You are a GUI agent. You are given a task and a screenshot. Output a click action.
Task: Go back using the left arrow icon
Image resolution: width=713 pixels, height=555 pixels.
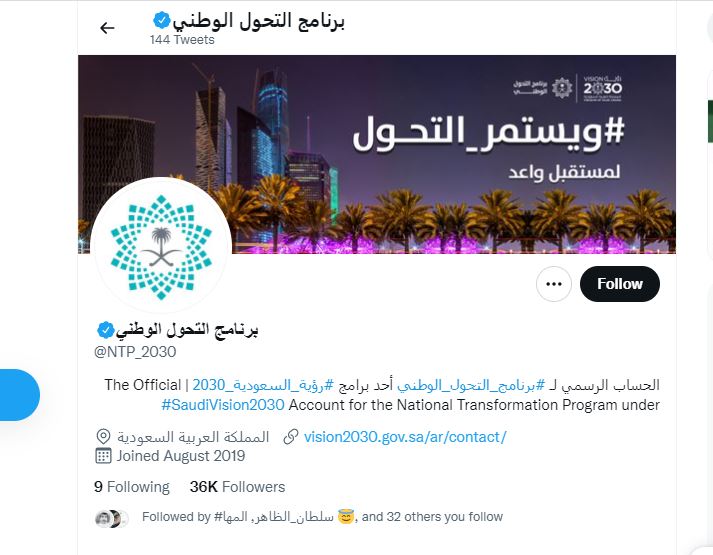pos(107,28)
